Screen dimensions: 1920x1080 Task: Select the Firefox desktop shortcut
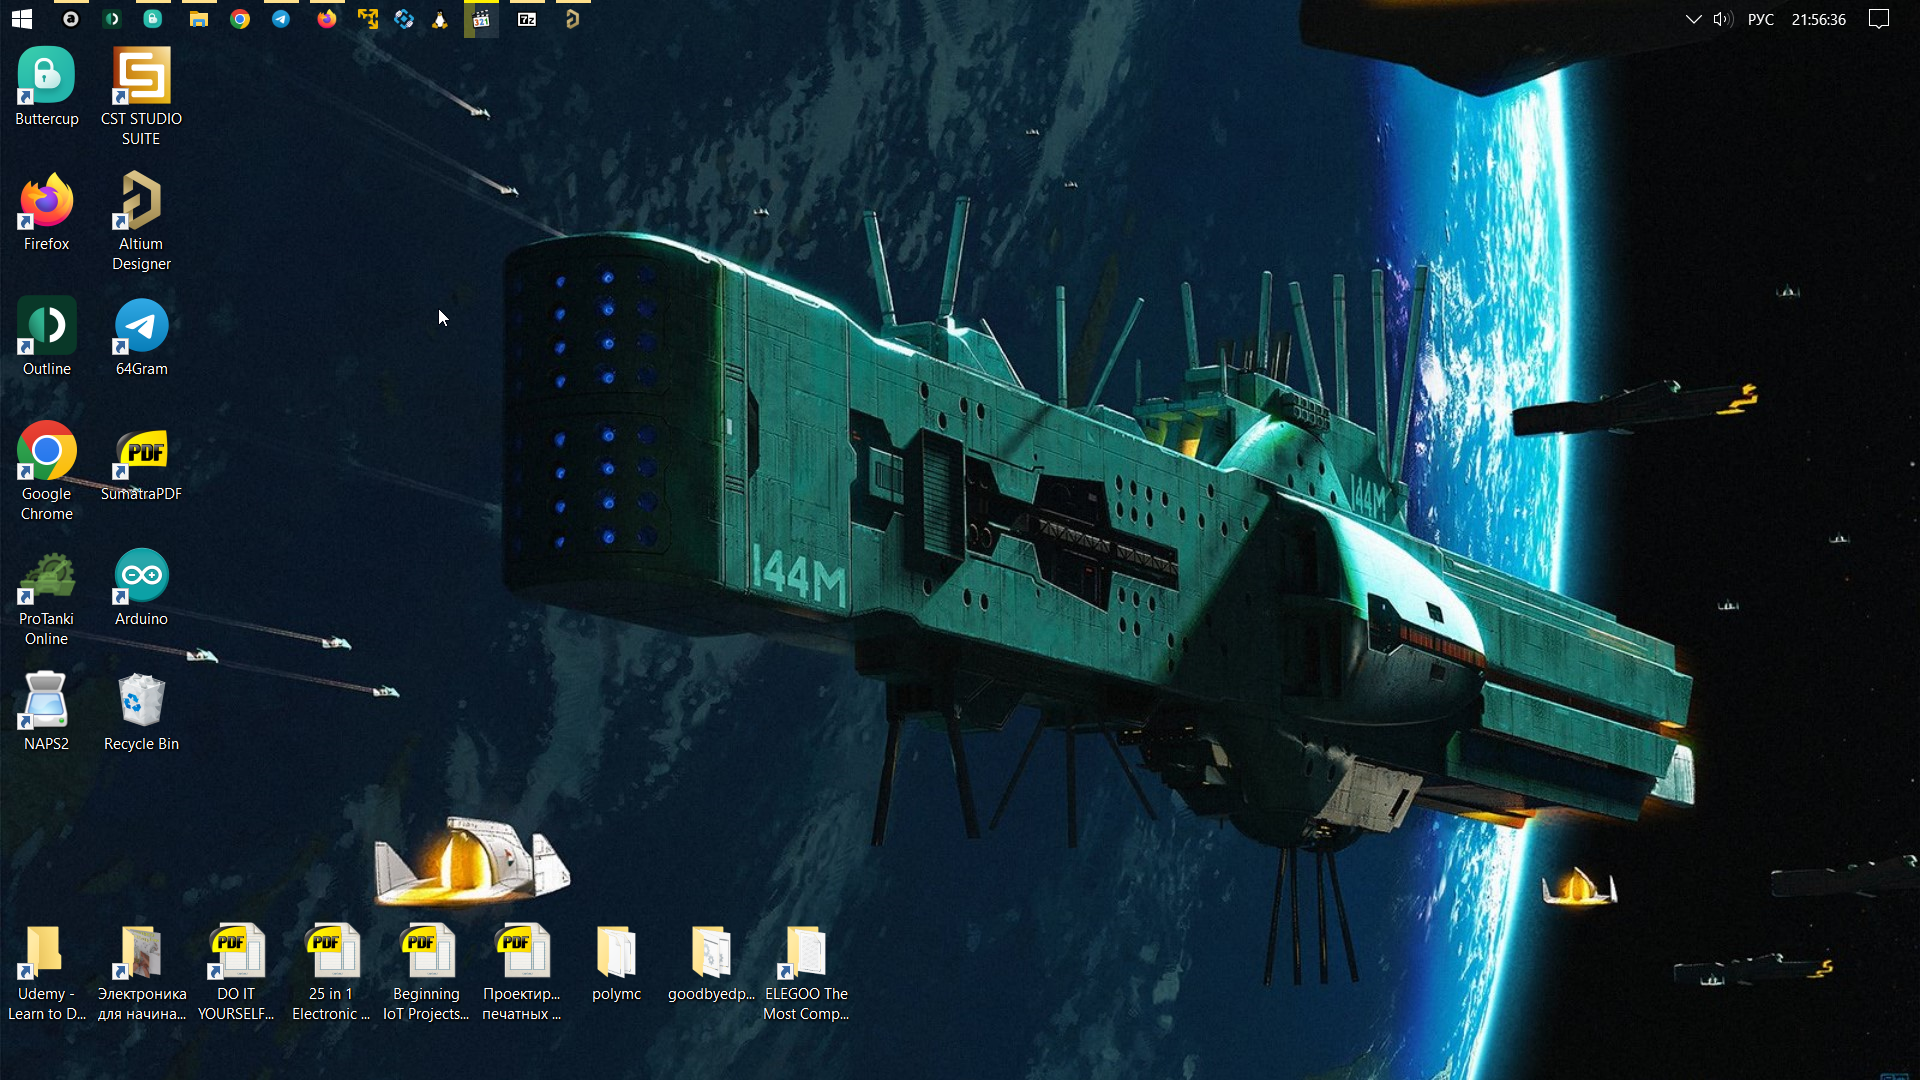(46, 212)
